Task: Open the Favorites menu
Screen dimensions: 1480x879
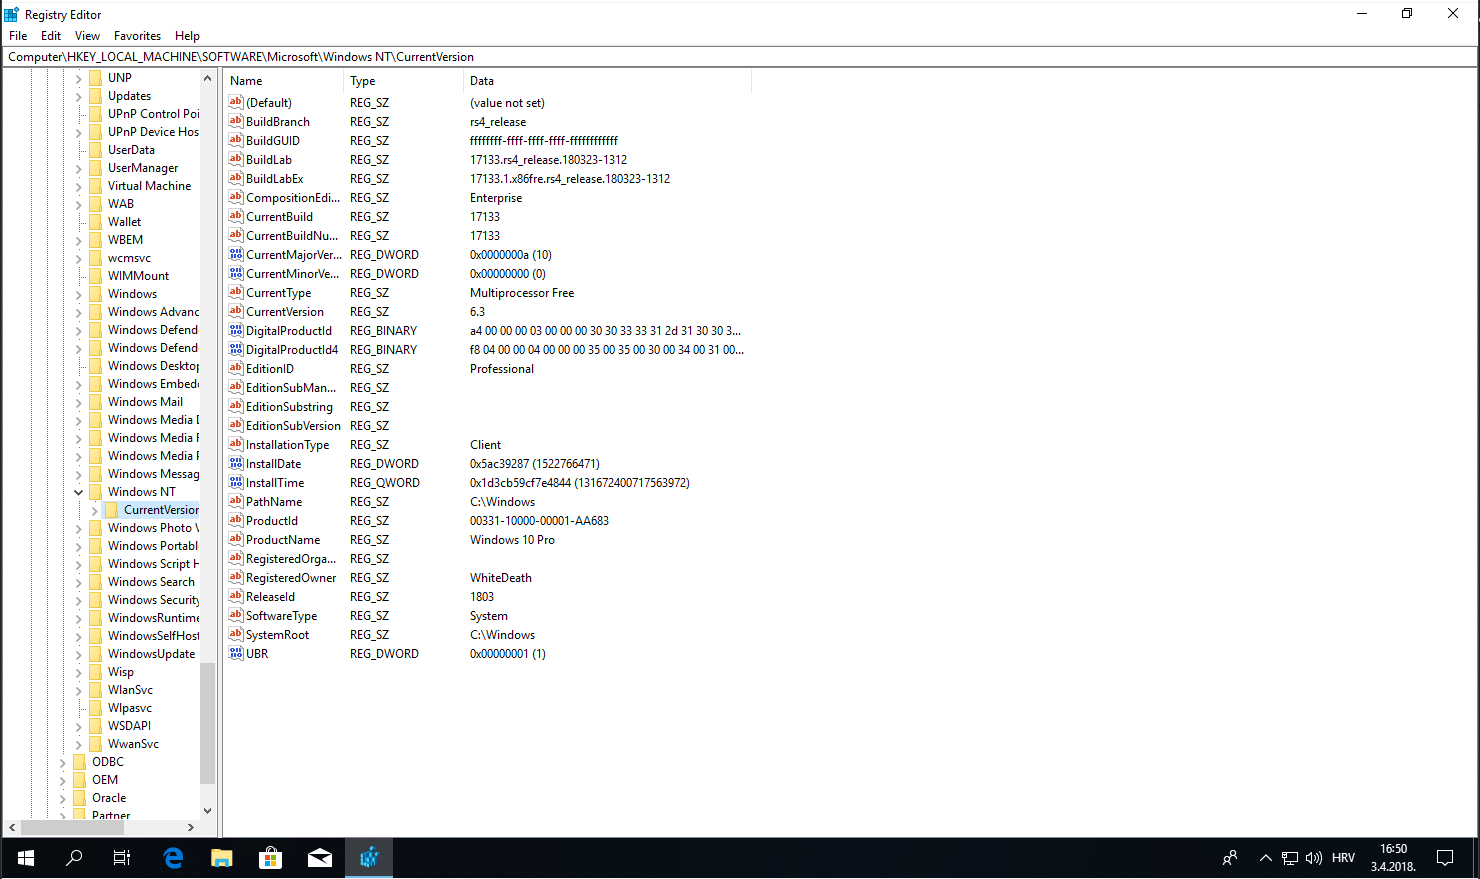Action: pos(137,35)
